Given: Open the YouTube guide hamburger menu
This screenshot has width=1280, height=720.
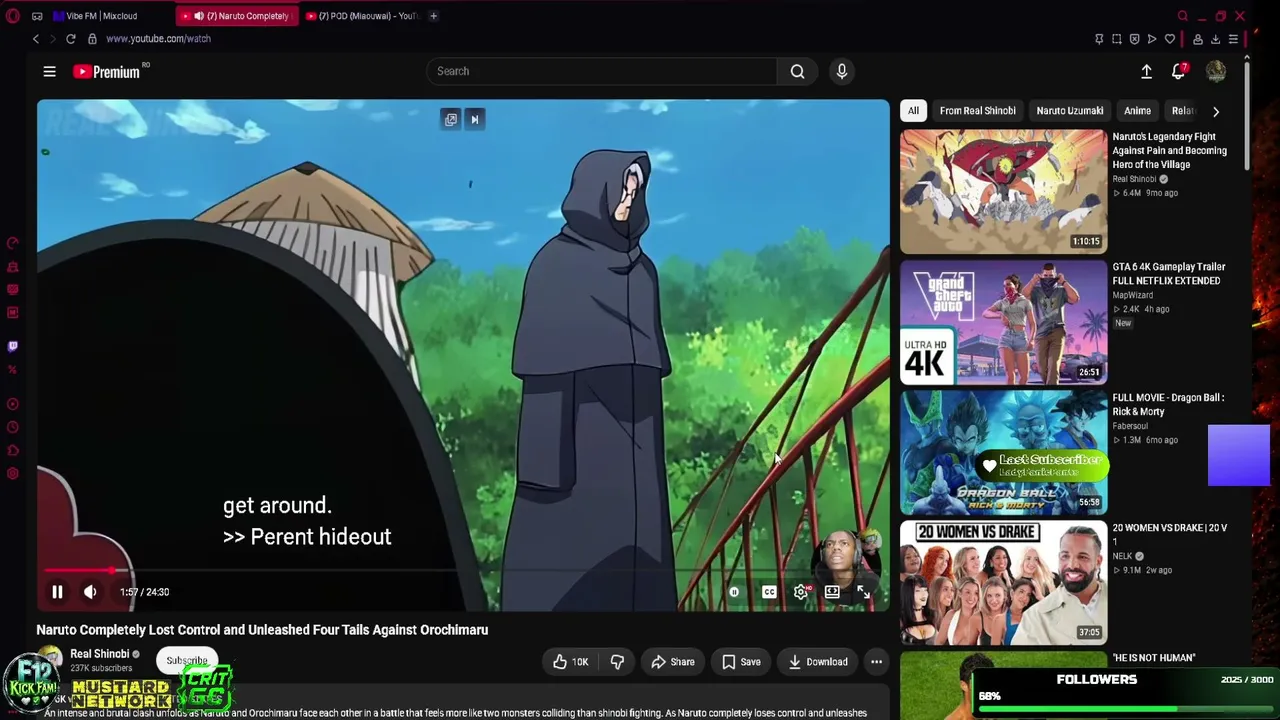Looking at the screenshot, I should [49, 71].
